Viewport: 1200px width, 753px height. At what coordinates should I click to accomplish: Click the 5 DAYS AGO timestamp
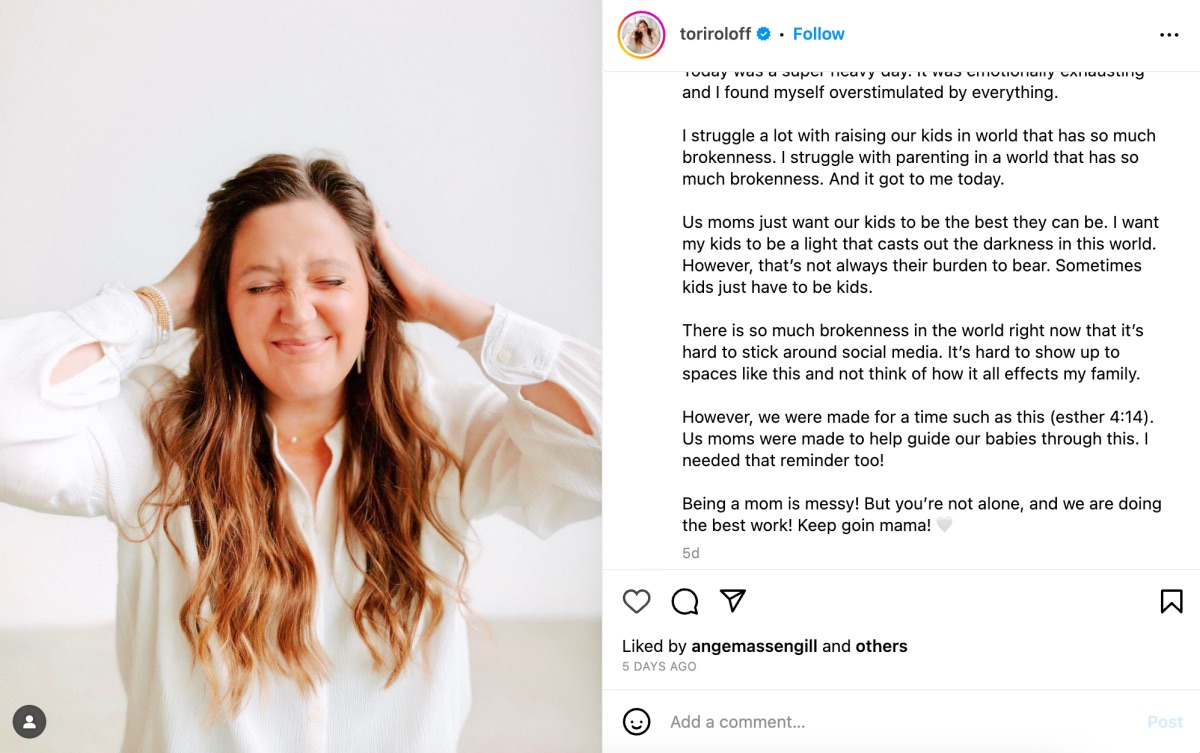click(658, 666)
